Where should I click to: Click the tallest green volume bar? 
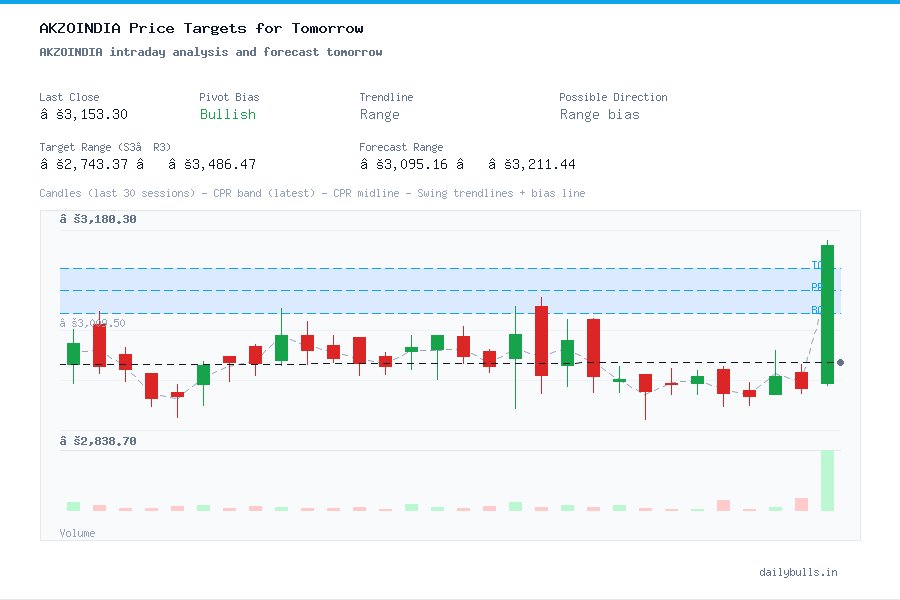click(827, 480)
